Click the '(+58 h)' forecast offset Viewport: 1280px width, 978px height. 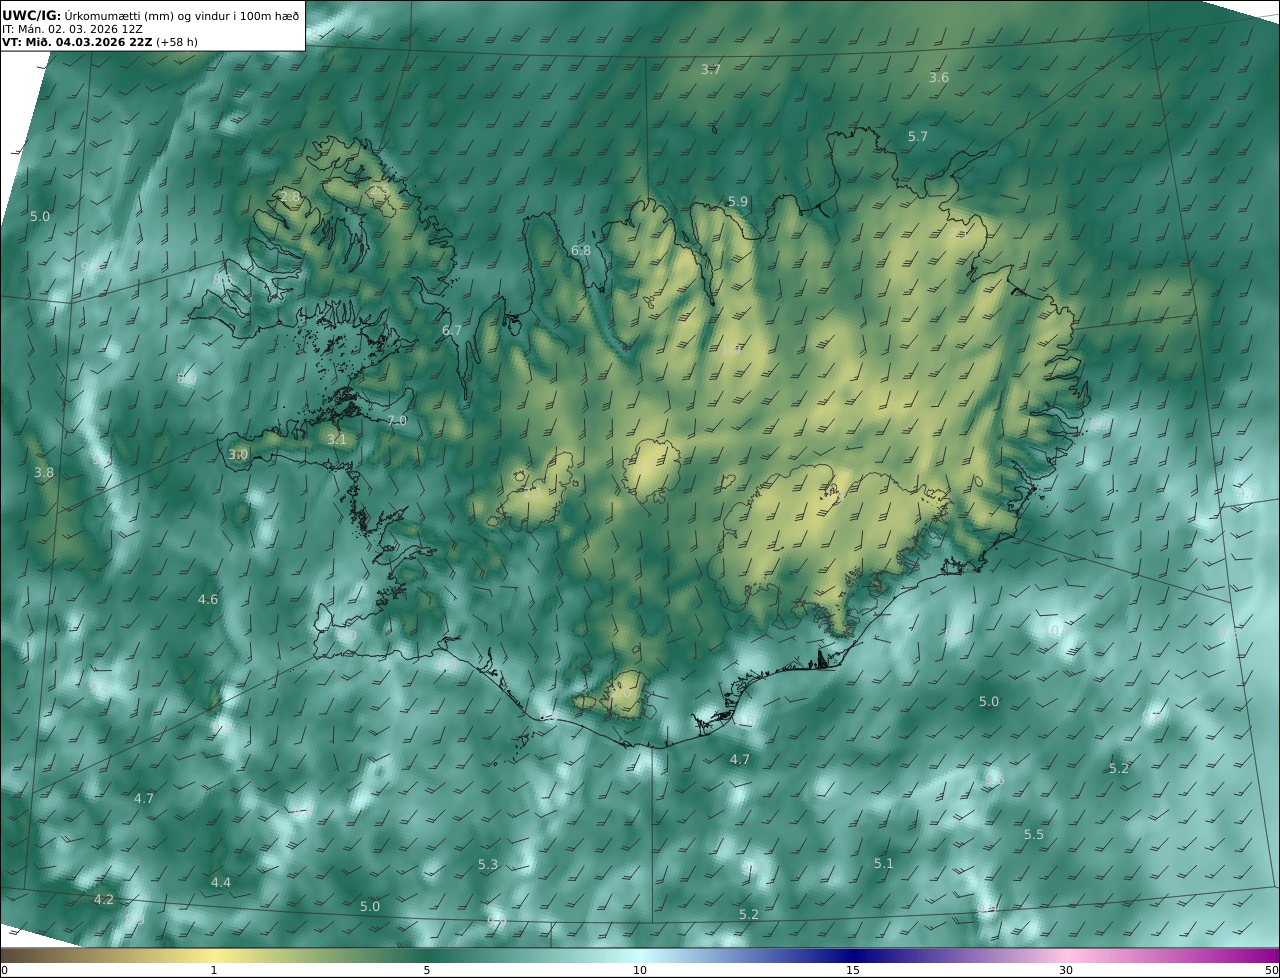coord(178,42)
